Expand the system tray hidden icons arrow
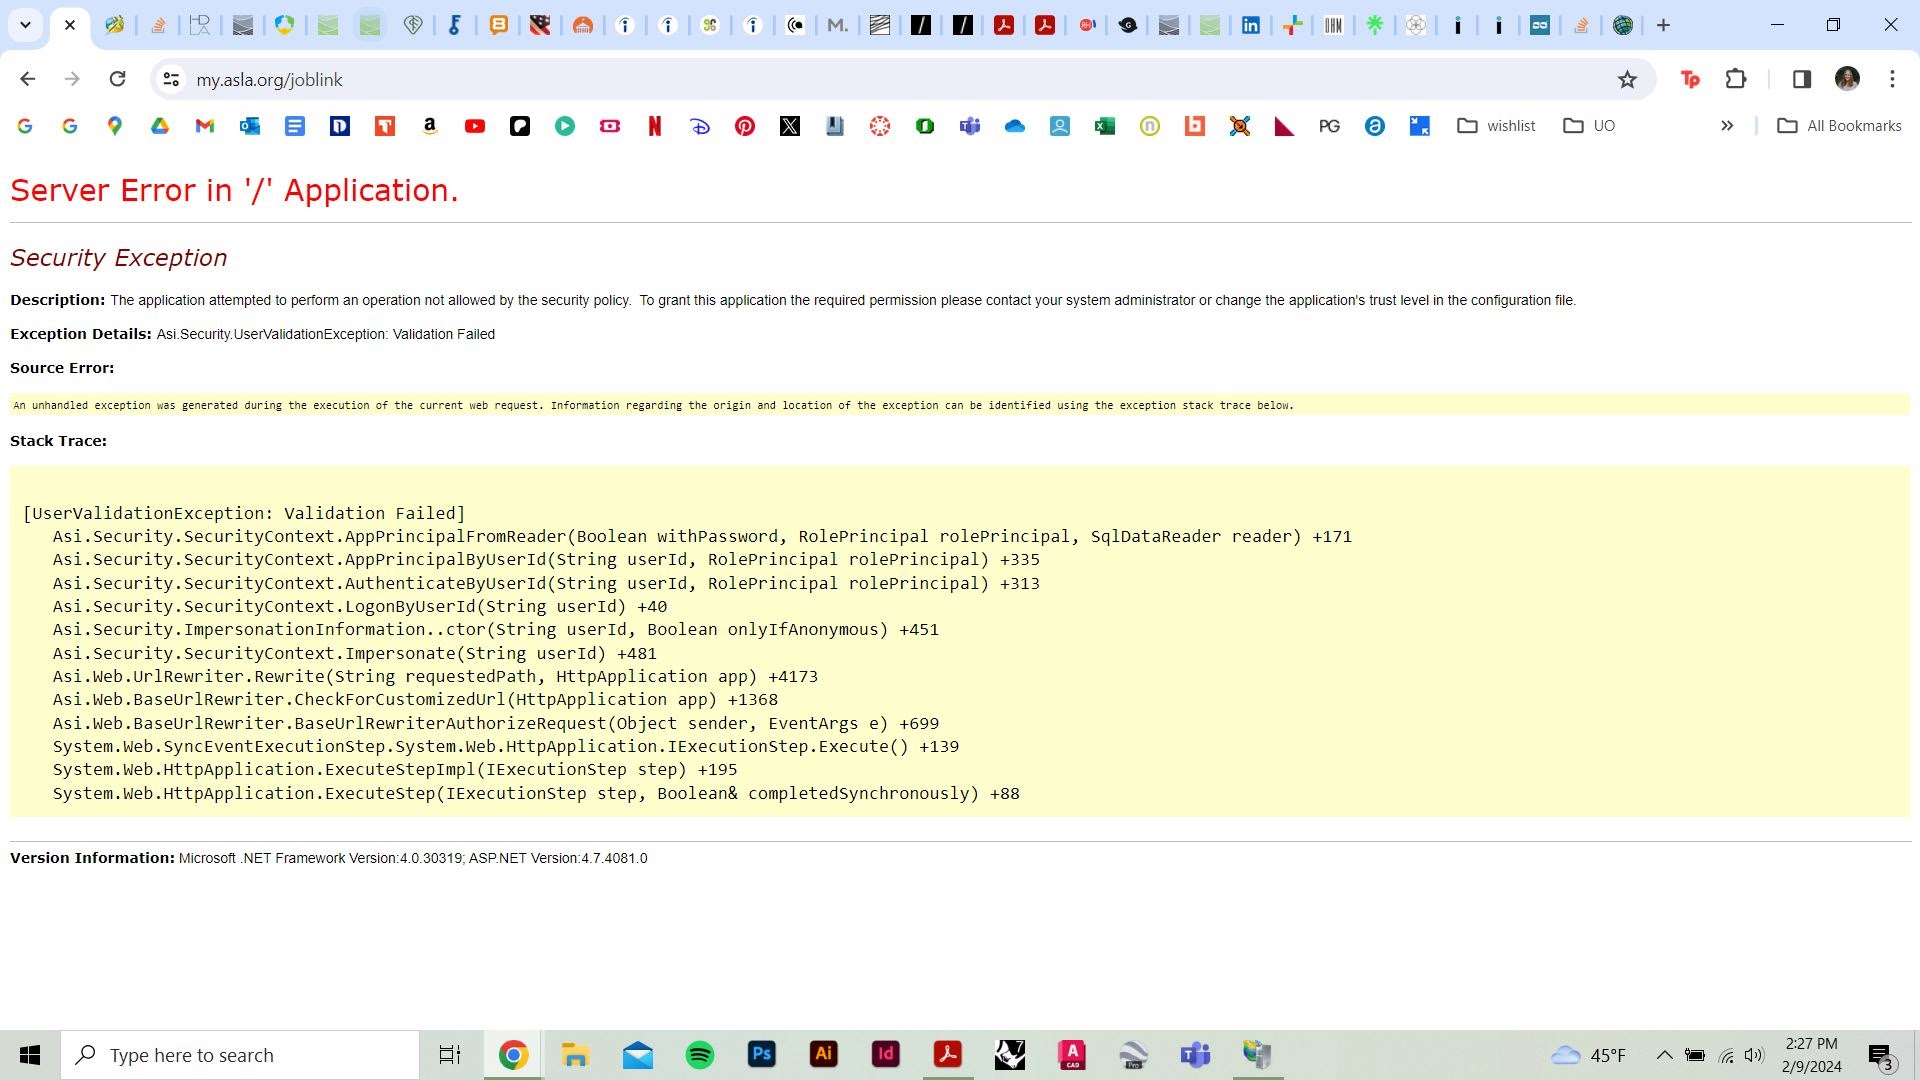The width and height of the screenshot is (1920, 1080). click(x=1664, y=1055)
